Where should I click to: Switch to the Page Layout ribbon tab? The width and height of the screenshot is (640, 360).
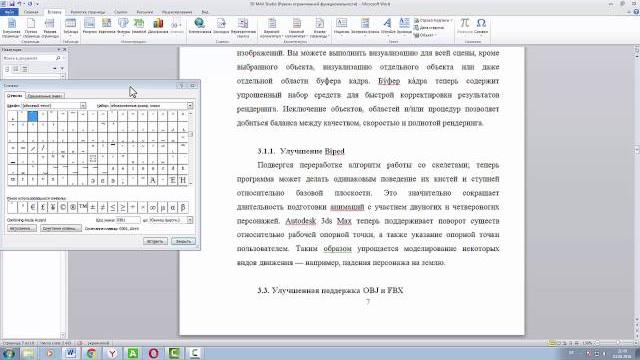tap(87, 12)
